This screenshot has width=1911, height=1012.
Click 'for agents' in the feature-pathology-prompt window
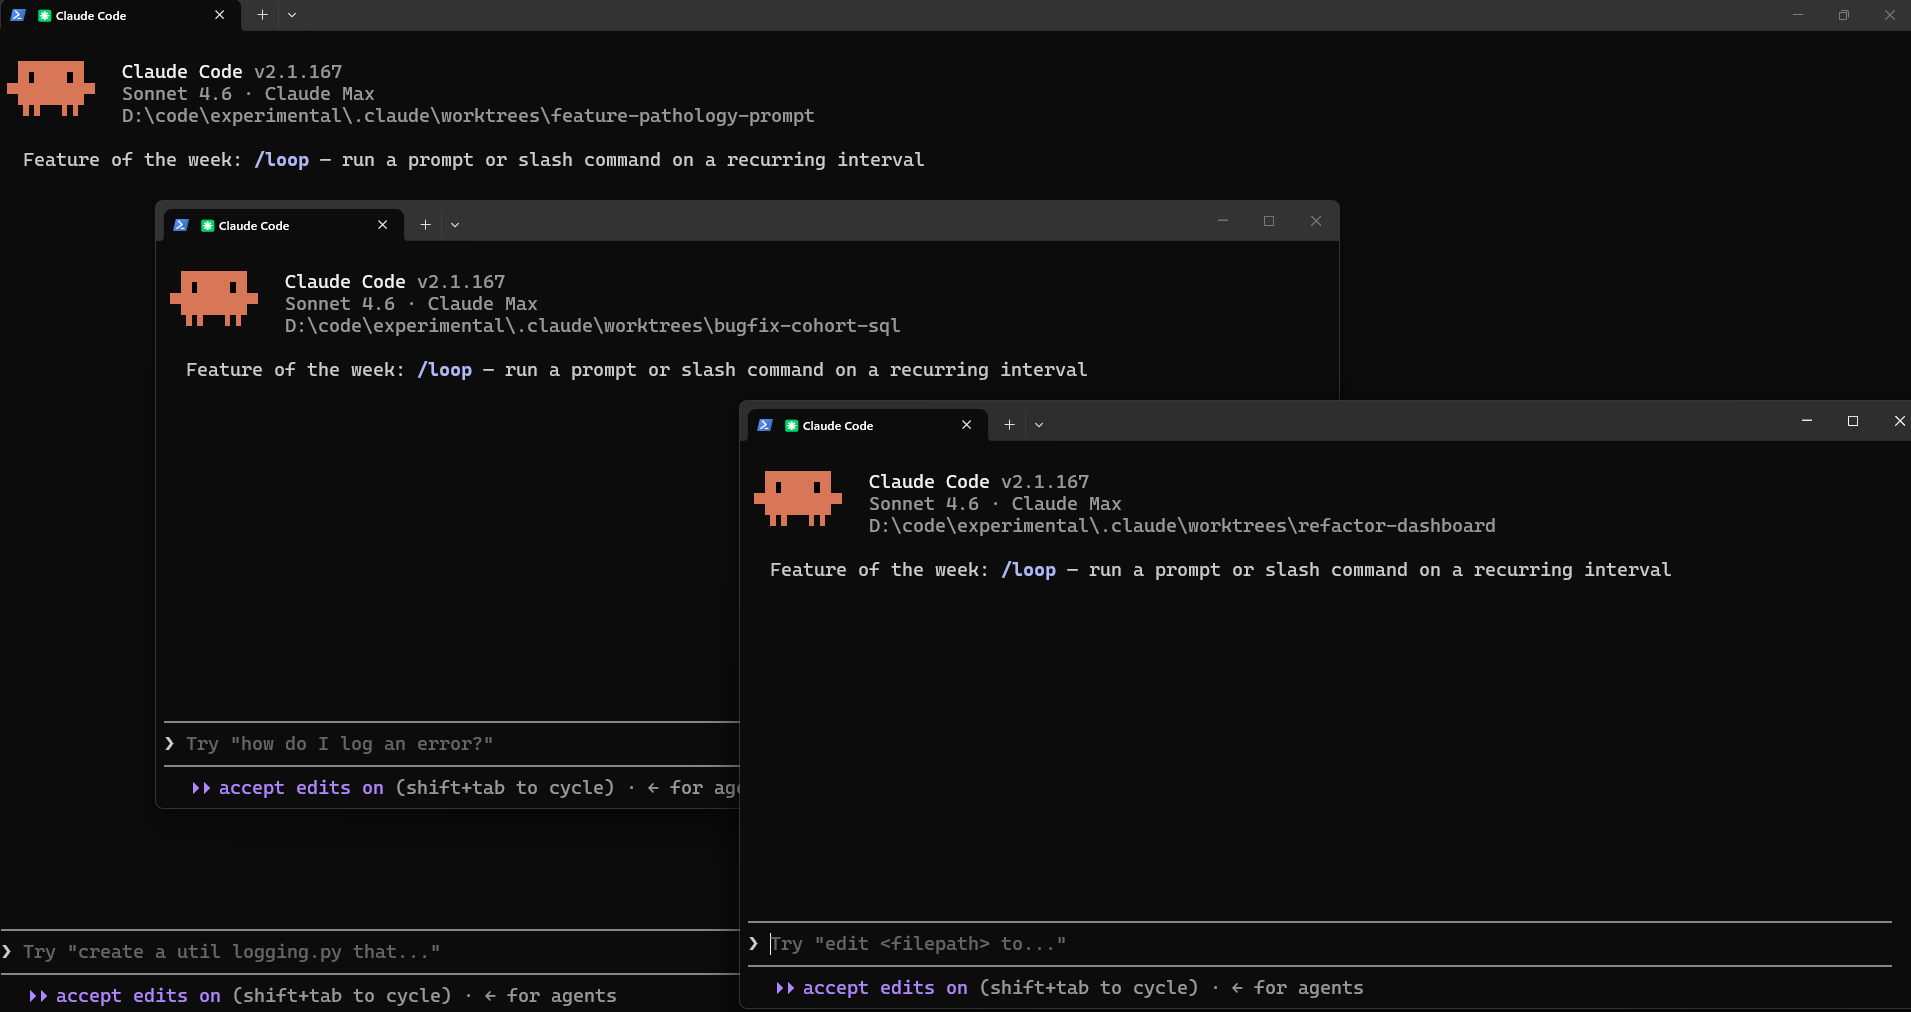pyautogui.click(x=561, y=996)
